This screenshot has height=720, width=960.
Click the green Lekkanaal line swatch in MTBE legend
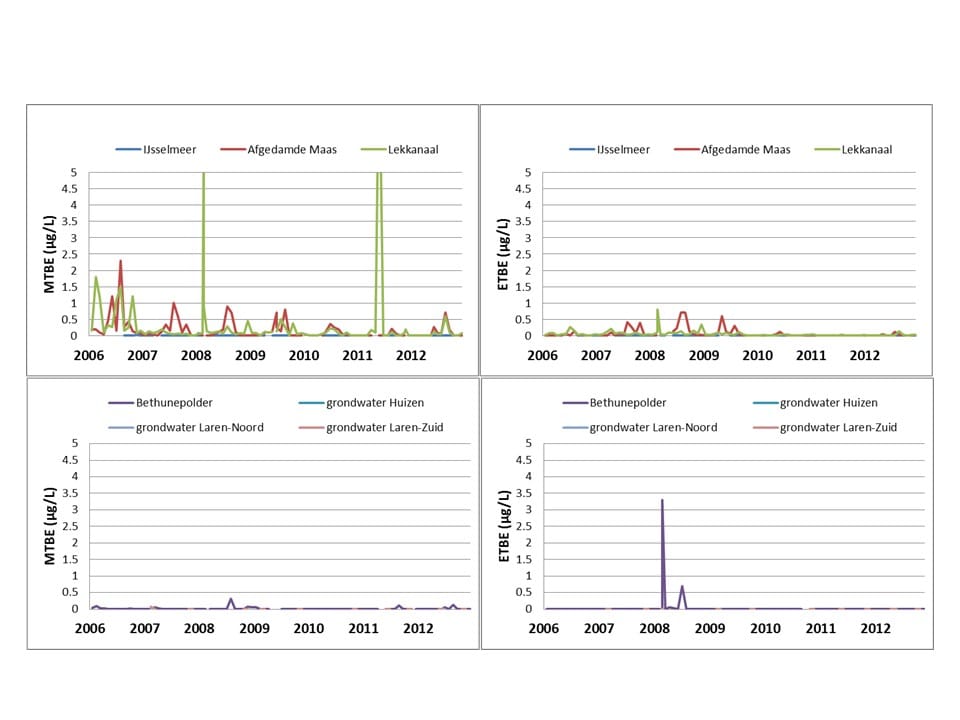point(373,149)
